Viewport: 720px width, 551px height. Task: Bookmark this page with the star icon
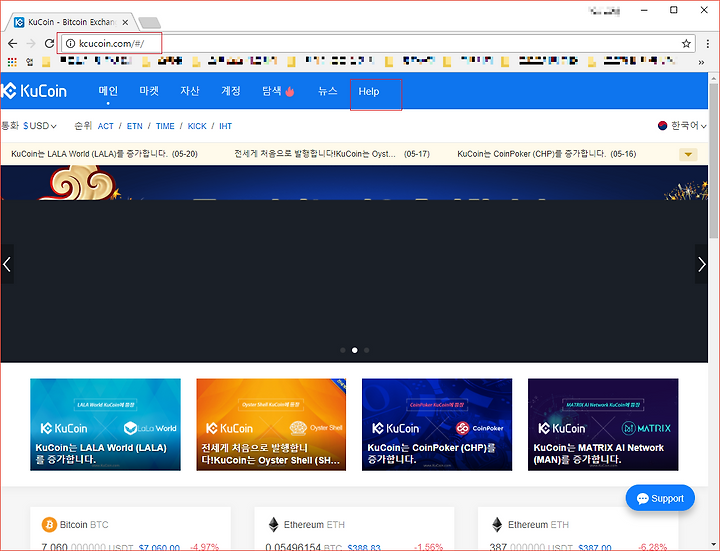click(686, 44)
